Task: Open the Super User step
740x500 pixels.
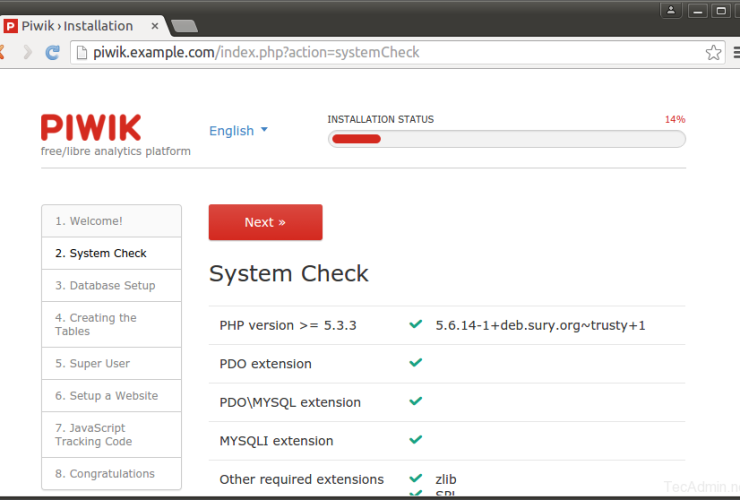Action: [111, 364]
